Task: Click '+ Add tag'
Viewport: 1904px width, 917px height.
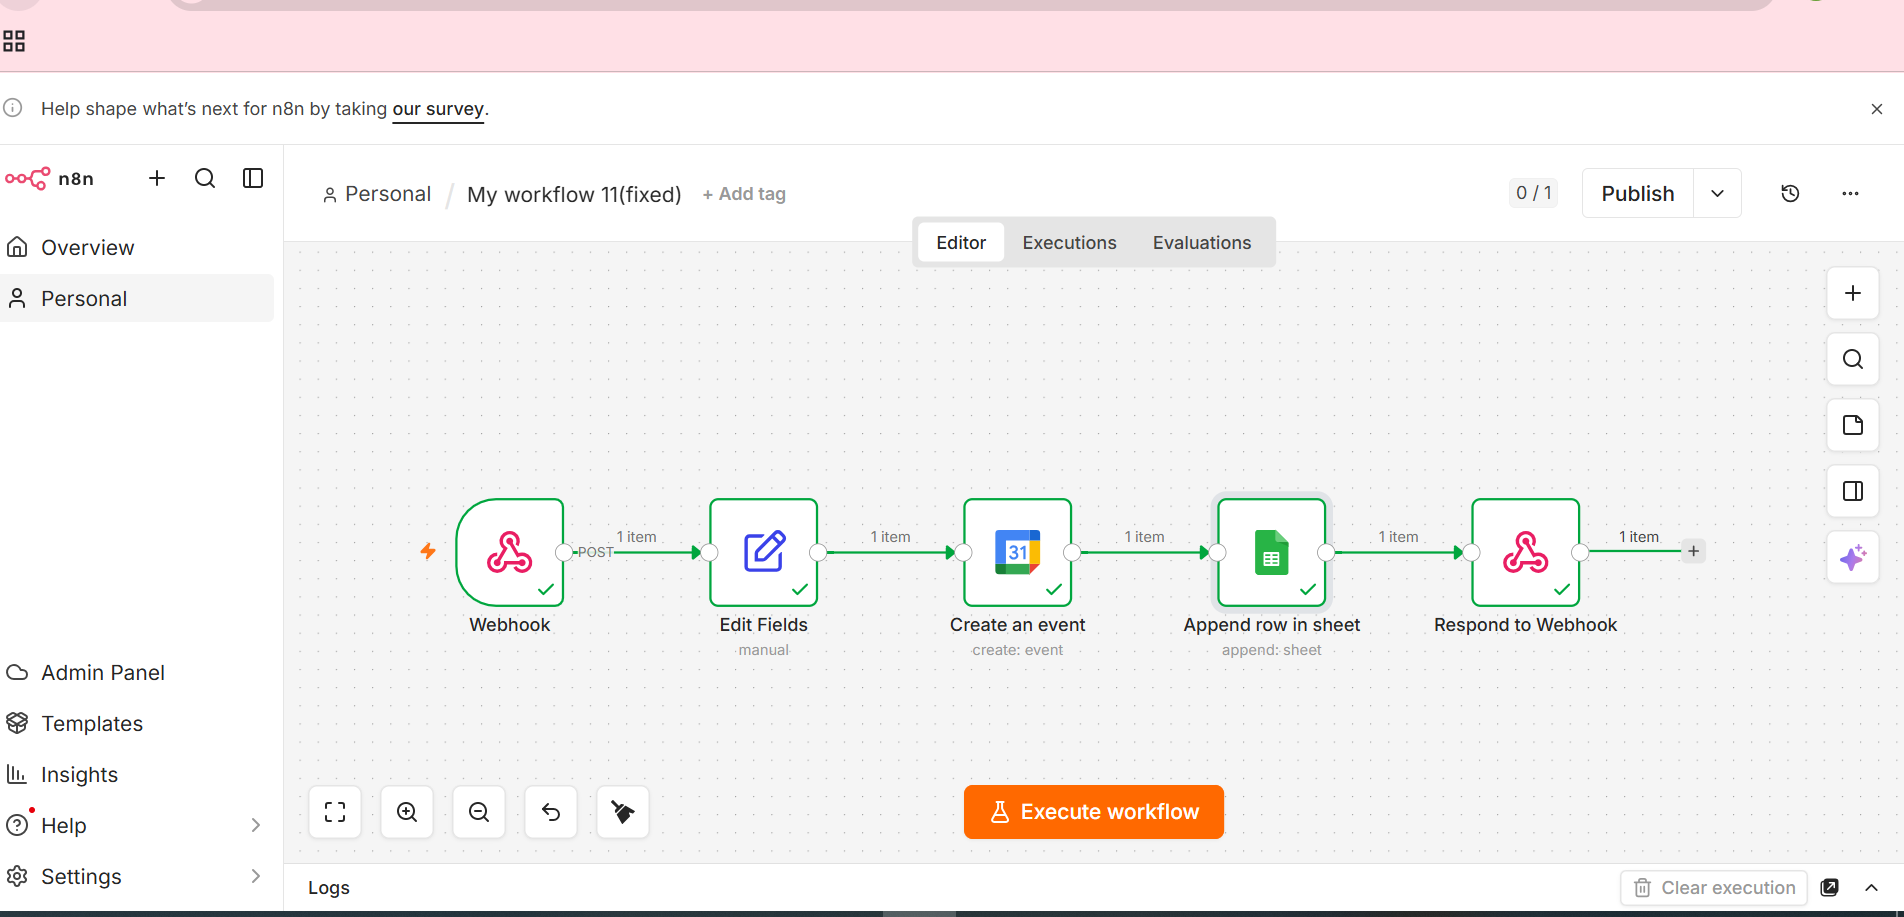Action: point(744,194)
